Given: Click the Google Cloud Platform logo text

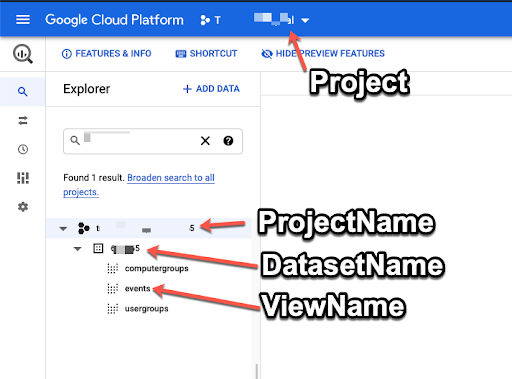Looking at the screenshot, I should tap(114, 20).
